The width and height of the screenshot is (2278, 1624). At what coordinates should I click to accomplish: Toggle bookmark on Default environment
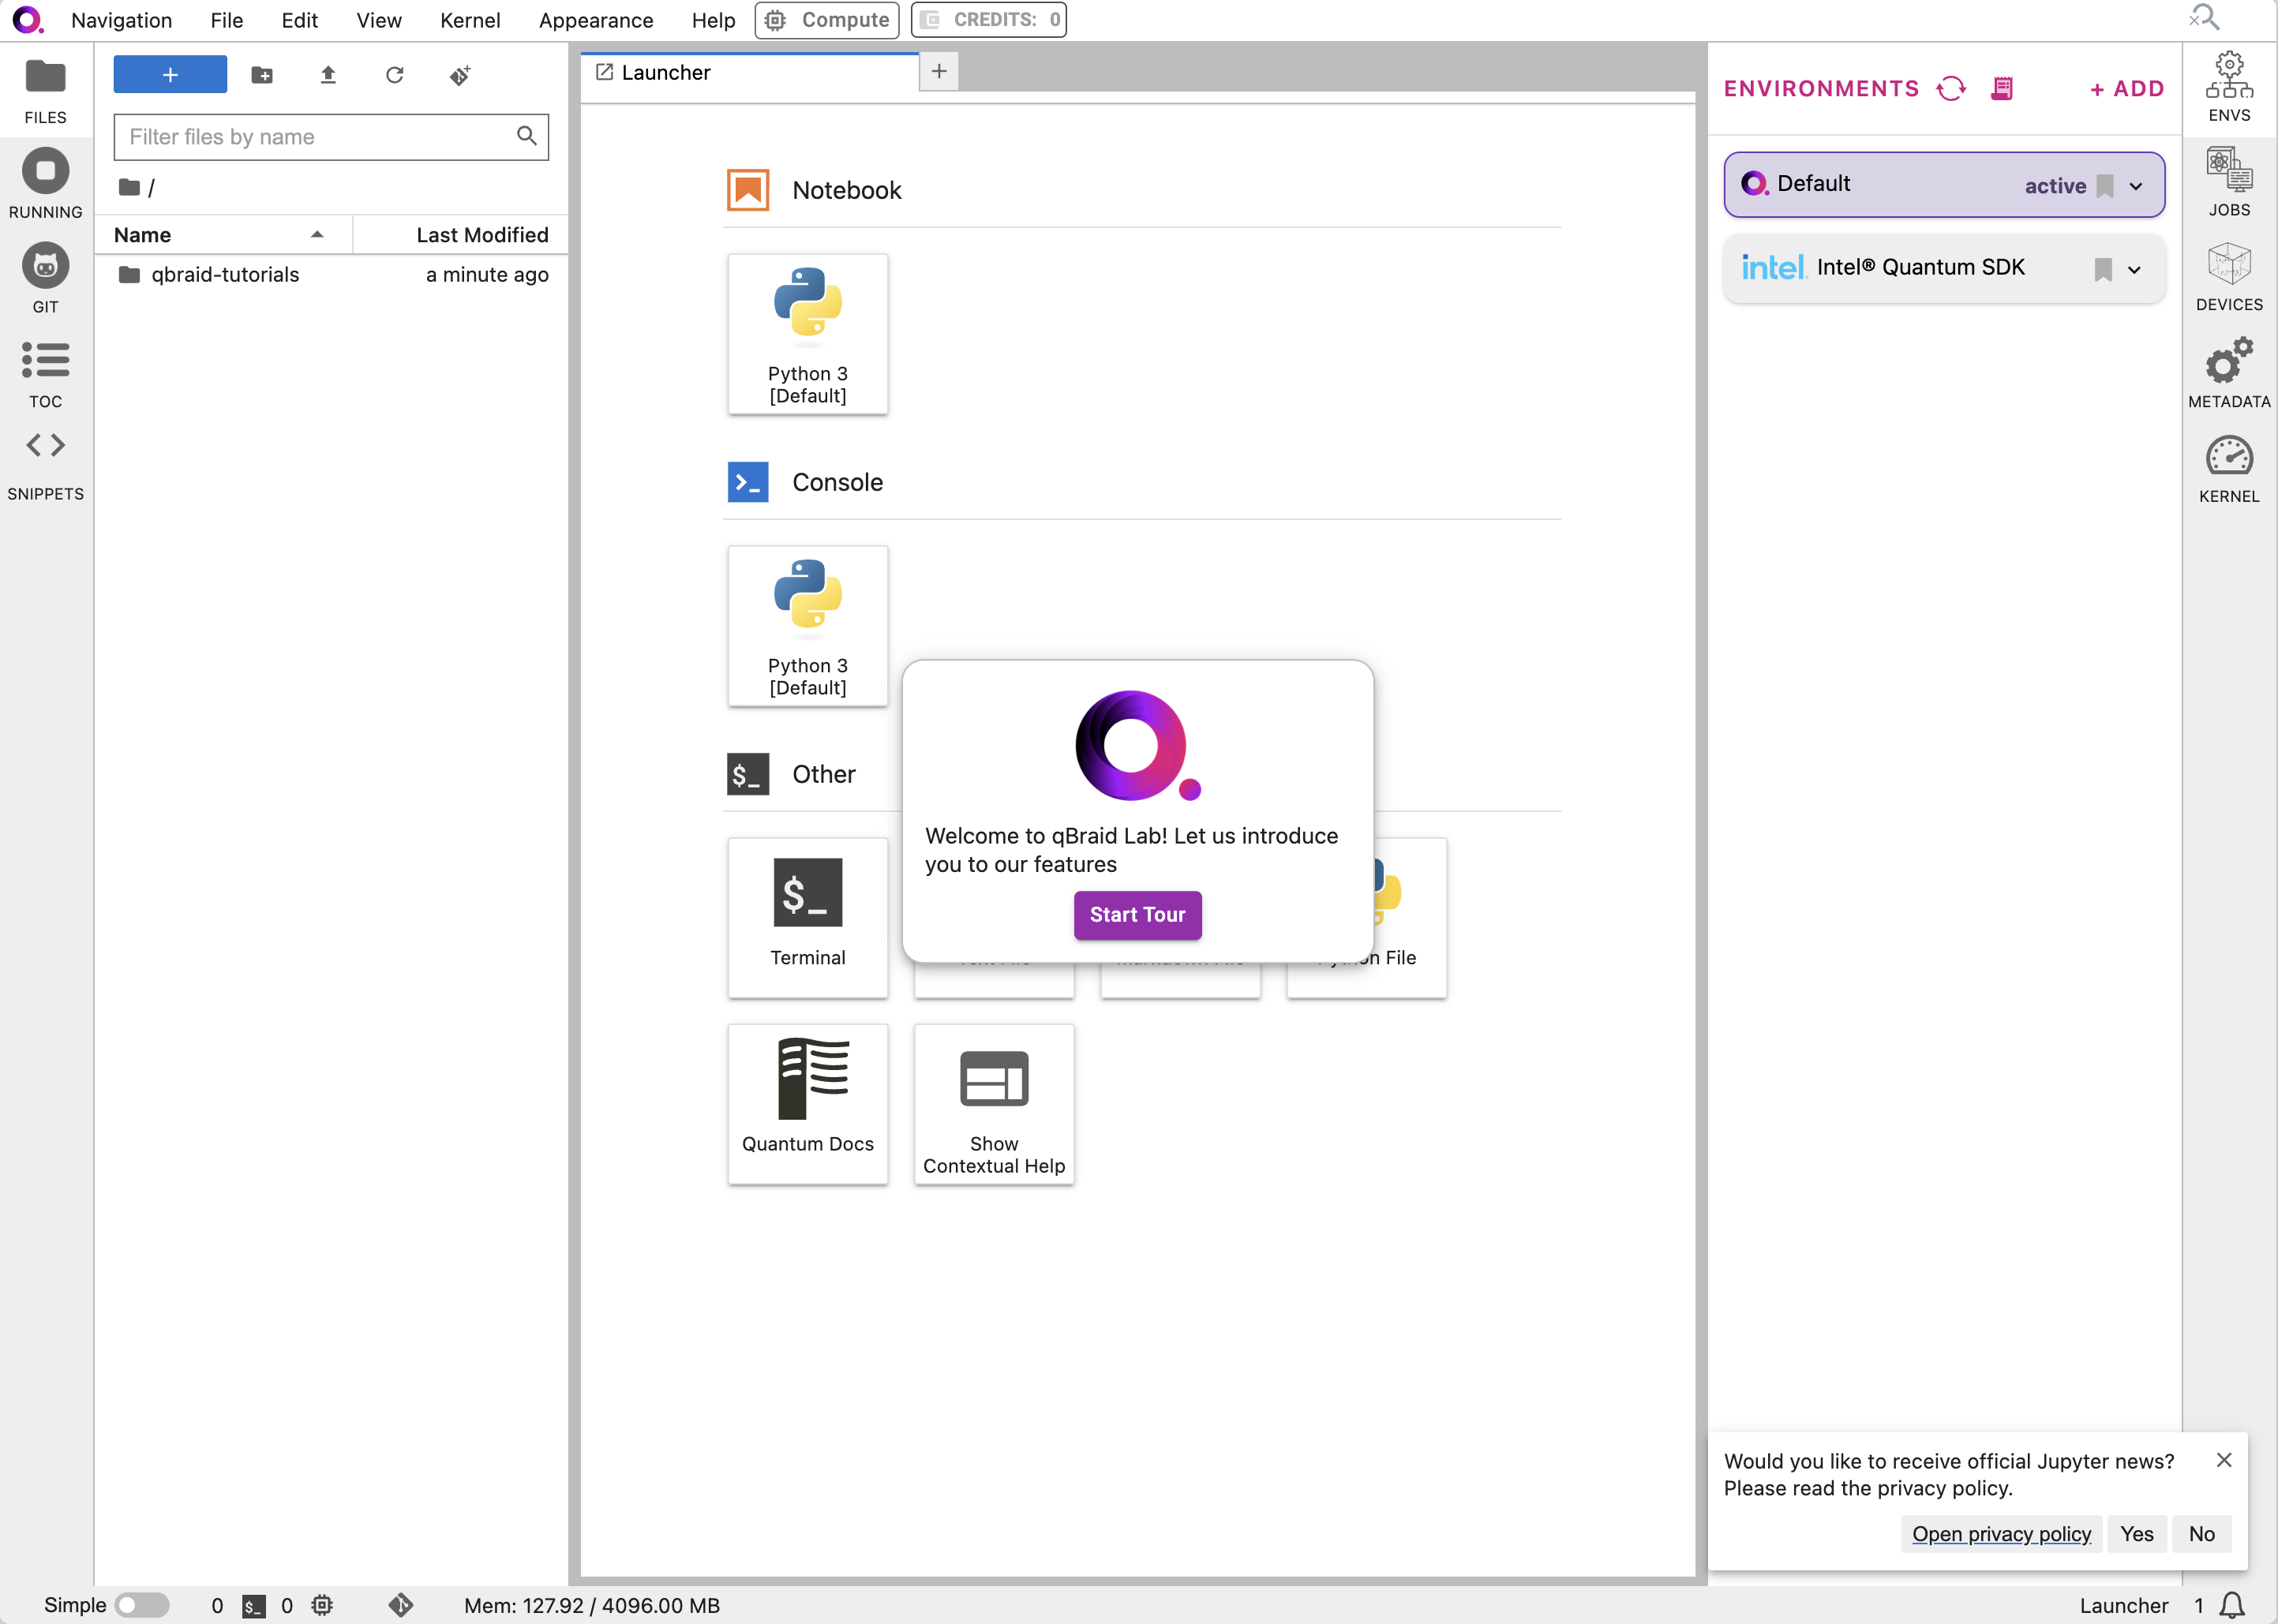point(2105,186)
